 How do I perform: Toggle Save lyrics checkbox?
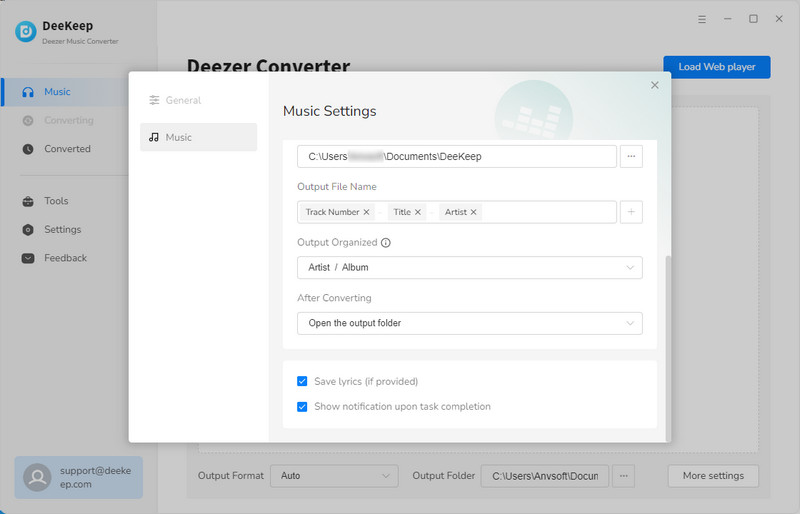click(302, 381)
